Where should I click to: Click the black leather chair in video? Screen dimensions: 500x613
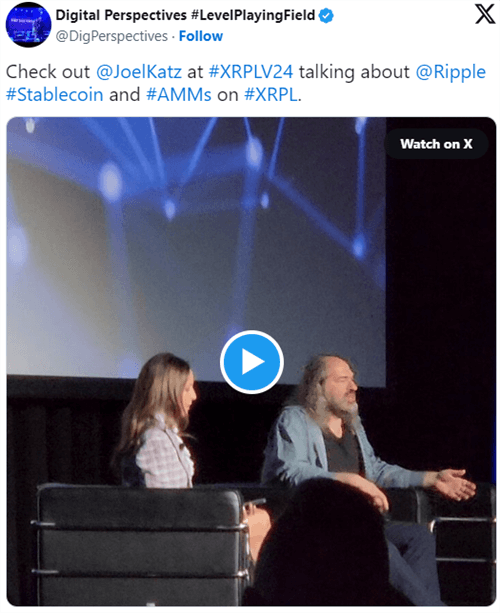point(141,543)
